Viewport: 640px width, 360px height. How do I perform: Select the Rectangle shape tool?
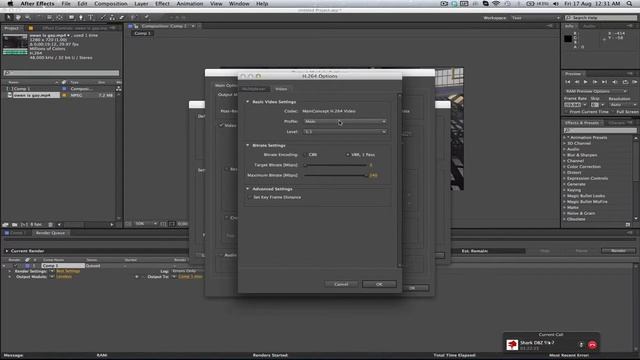click(71, 18)
